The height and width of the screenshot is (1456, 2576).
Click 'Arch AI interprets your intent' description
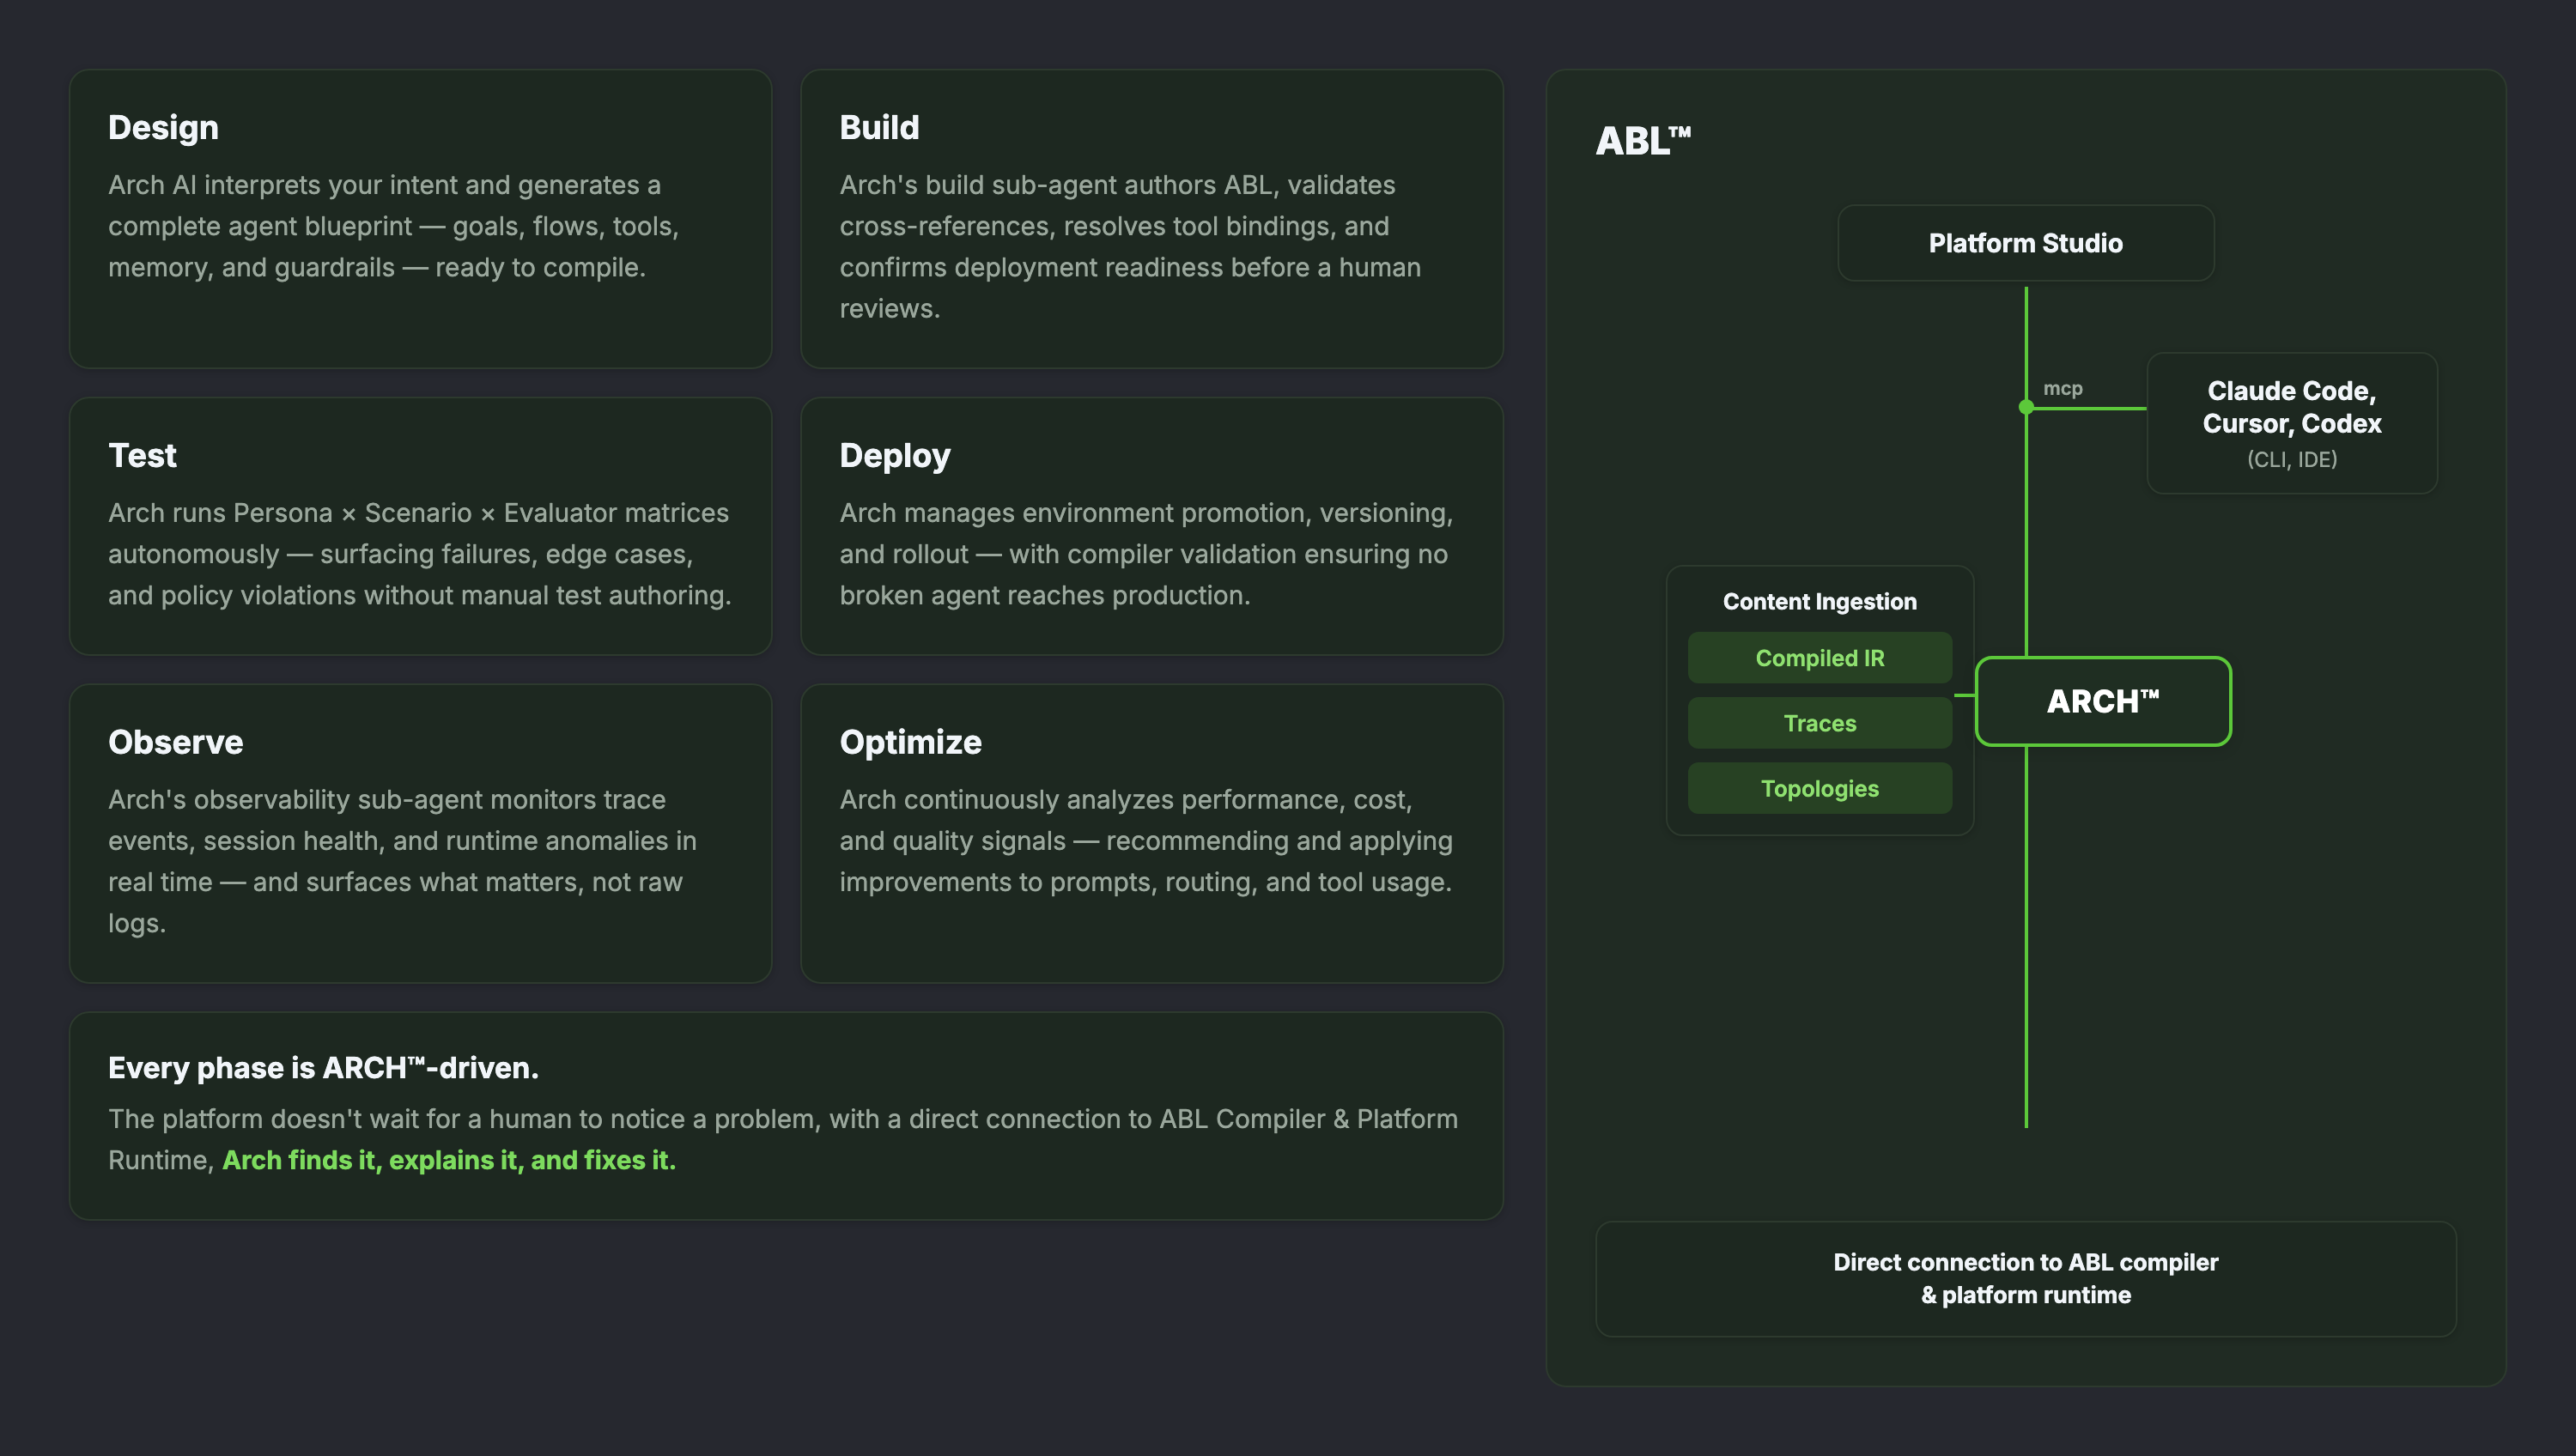(x=394, y=226)
